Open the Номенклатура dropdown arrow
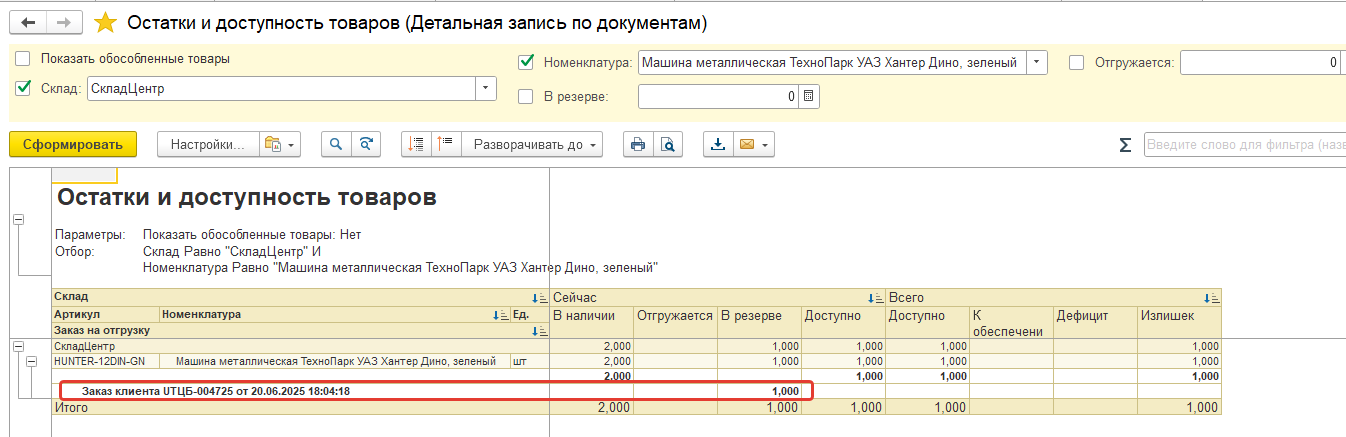Viewport: 1346px width, 437px height. click(1037, 62)
